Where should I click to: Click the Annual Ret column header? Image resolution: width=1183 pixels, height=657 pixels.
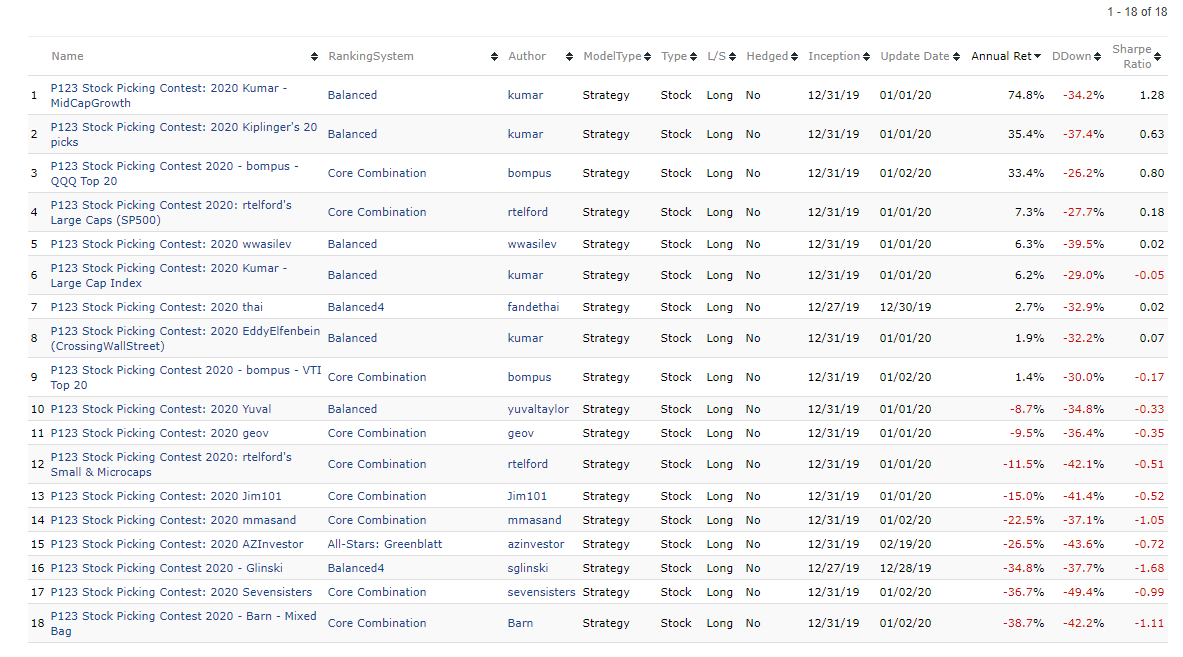[x=1001, y=57]
